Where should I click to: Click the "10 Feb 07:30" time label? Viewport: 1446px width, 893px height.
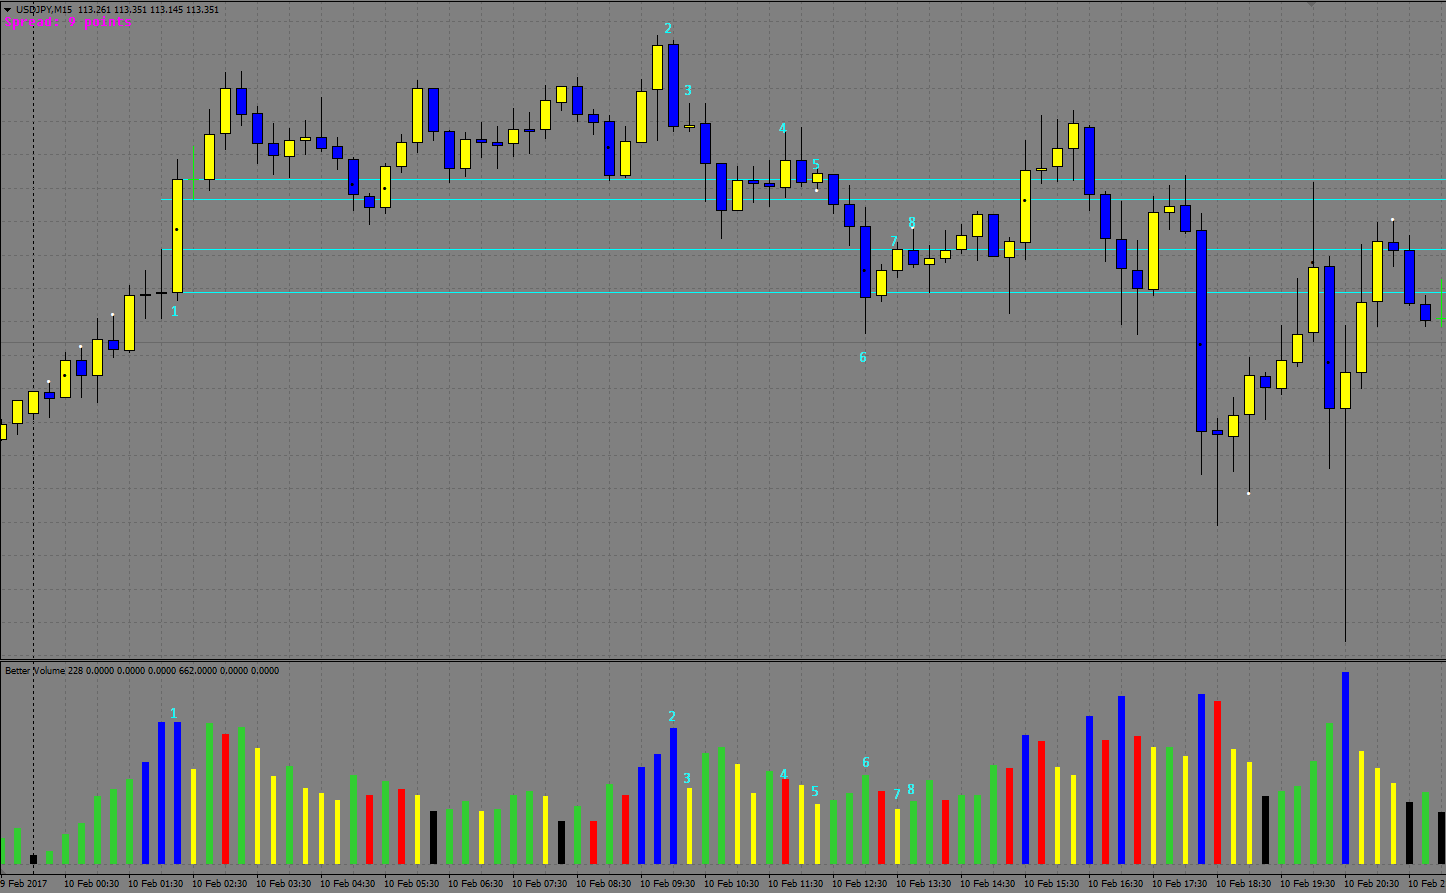pyautogui.click(x=539, y=884)
